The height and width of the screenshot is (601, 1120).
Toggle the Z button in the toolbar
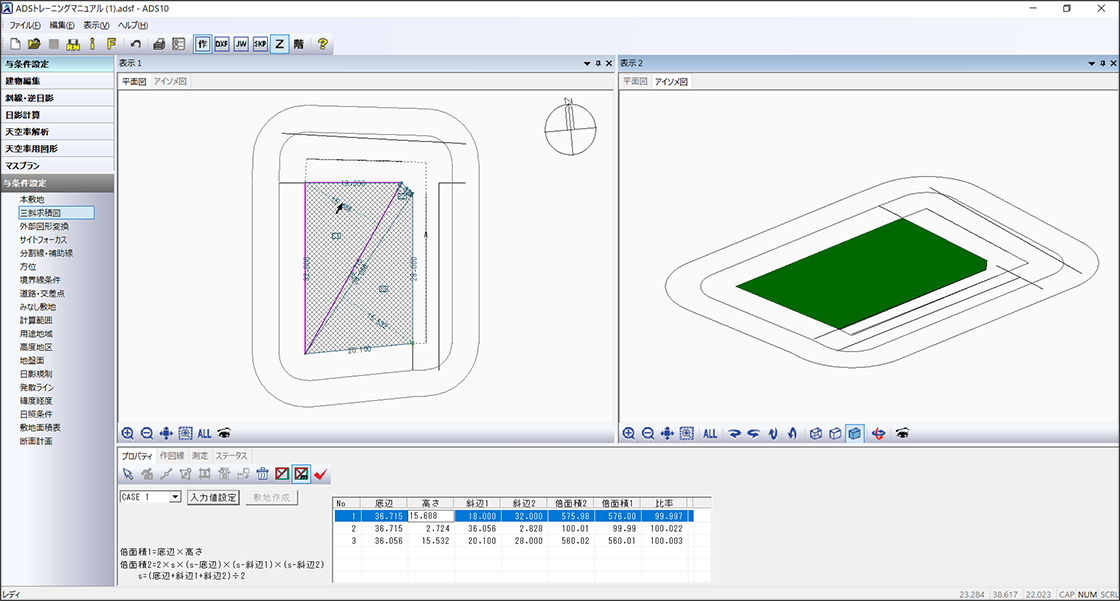(x=279, y=44)
